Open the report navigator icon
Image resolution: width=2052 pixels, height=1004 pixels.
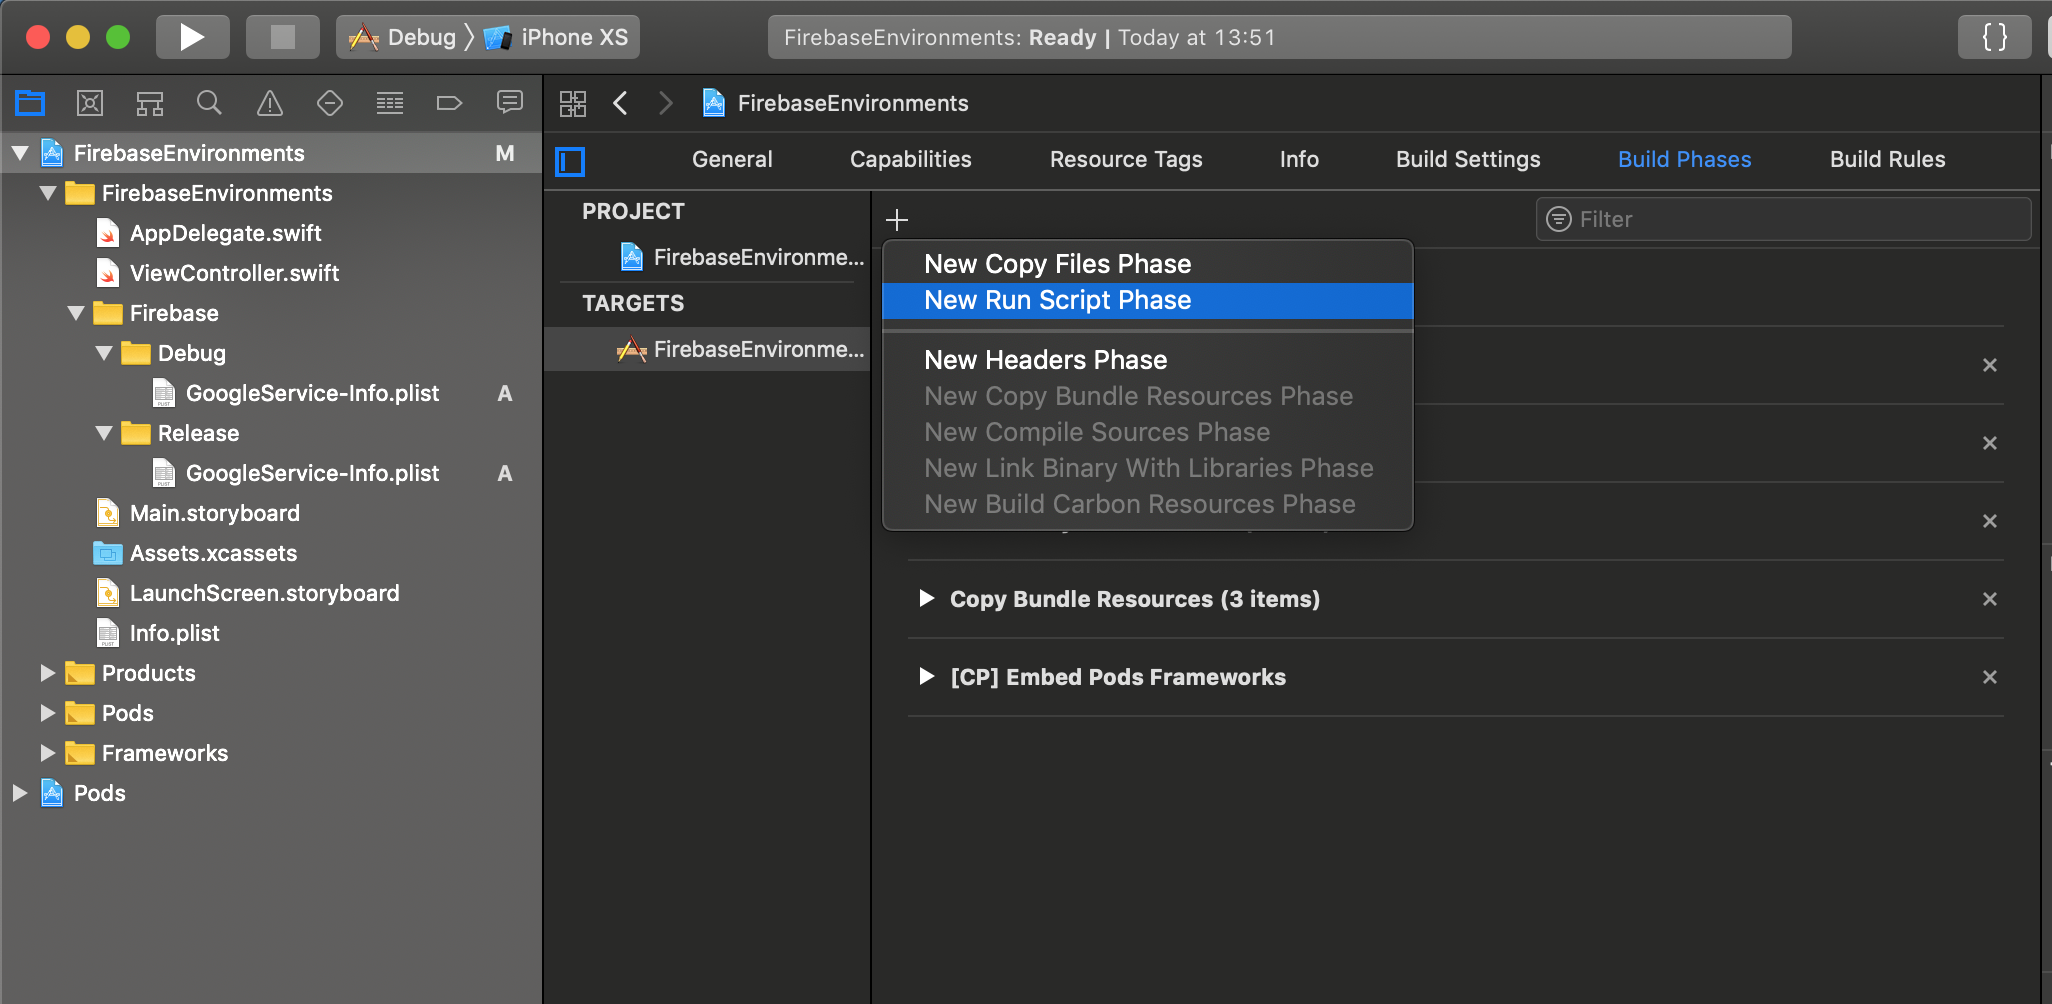(x=510, y=103)
